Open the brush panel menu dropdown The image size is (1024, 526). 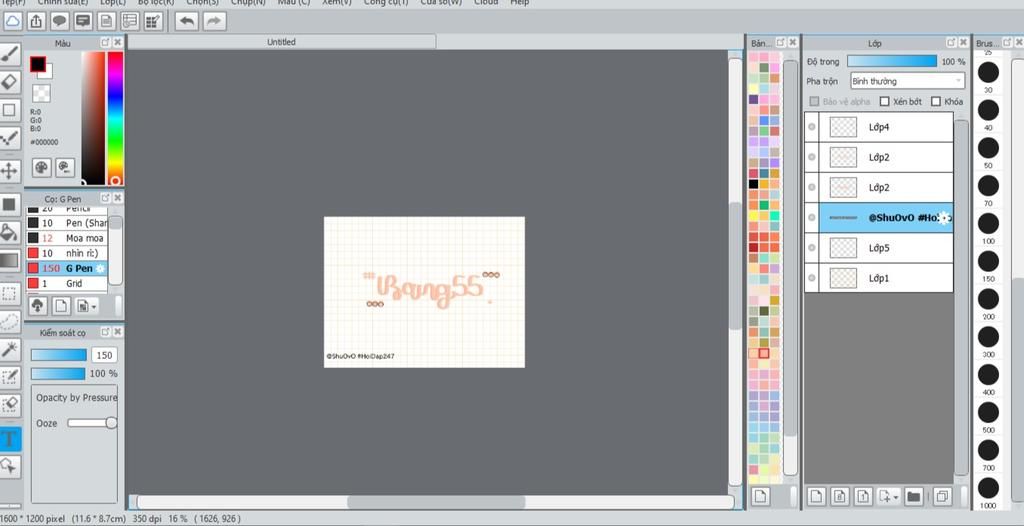pyautogui.click(x=95, y=306)
